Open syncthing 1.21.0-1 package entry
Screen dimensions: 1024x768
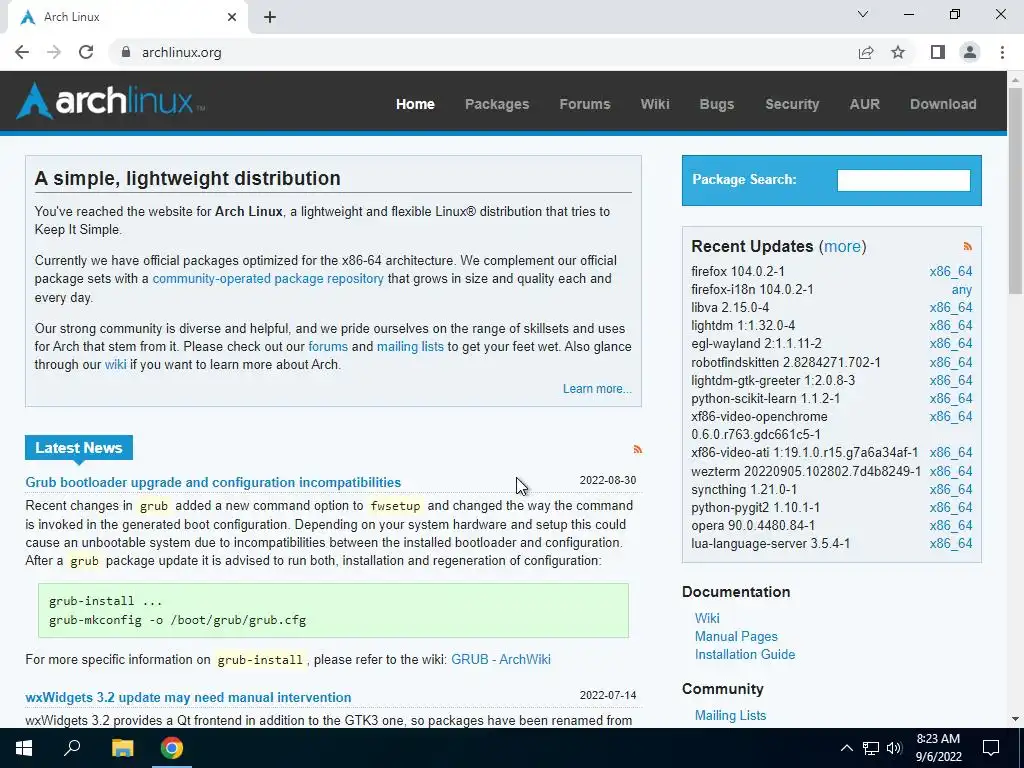click(x=744, y=489)
